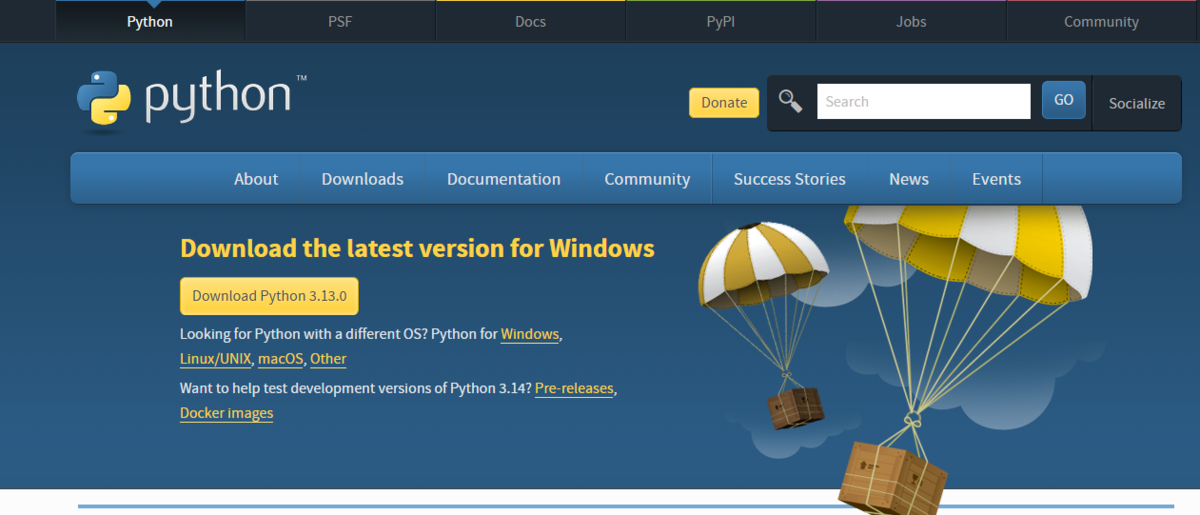1200x515 pixels.
Task: Visit the Community top tab
Action: (x=1101, y=21)
